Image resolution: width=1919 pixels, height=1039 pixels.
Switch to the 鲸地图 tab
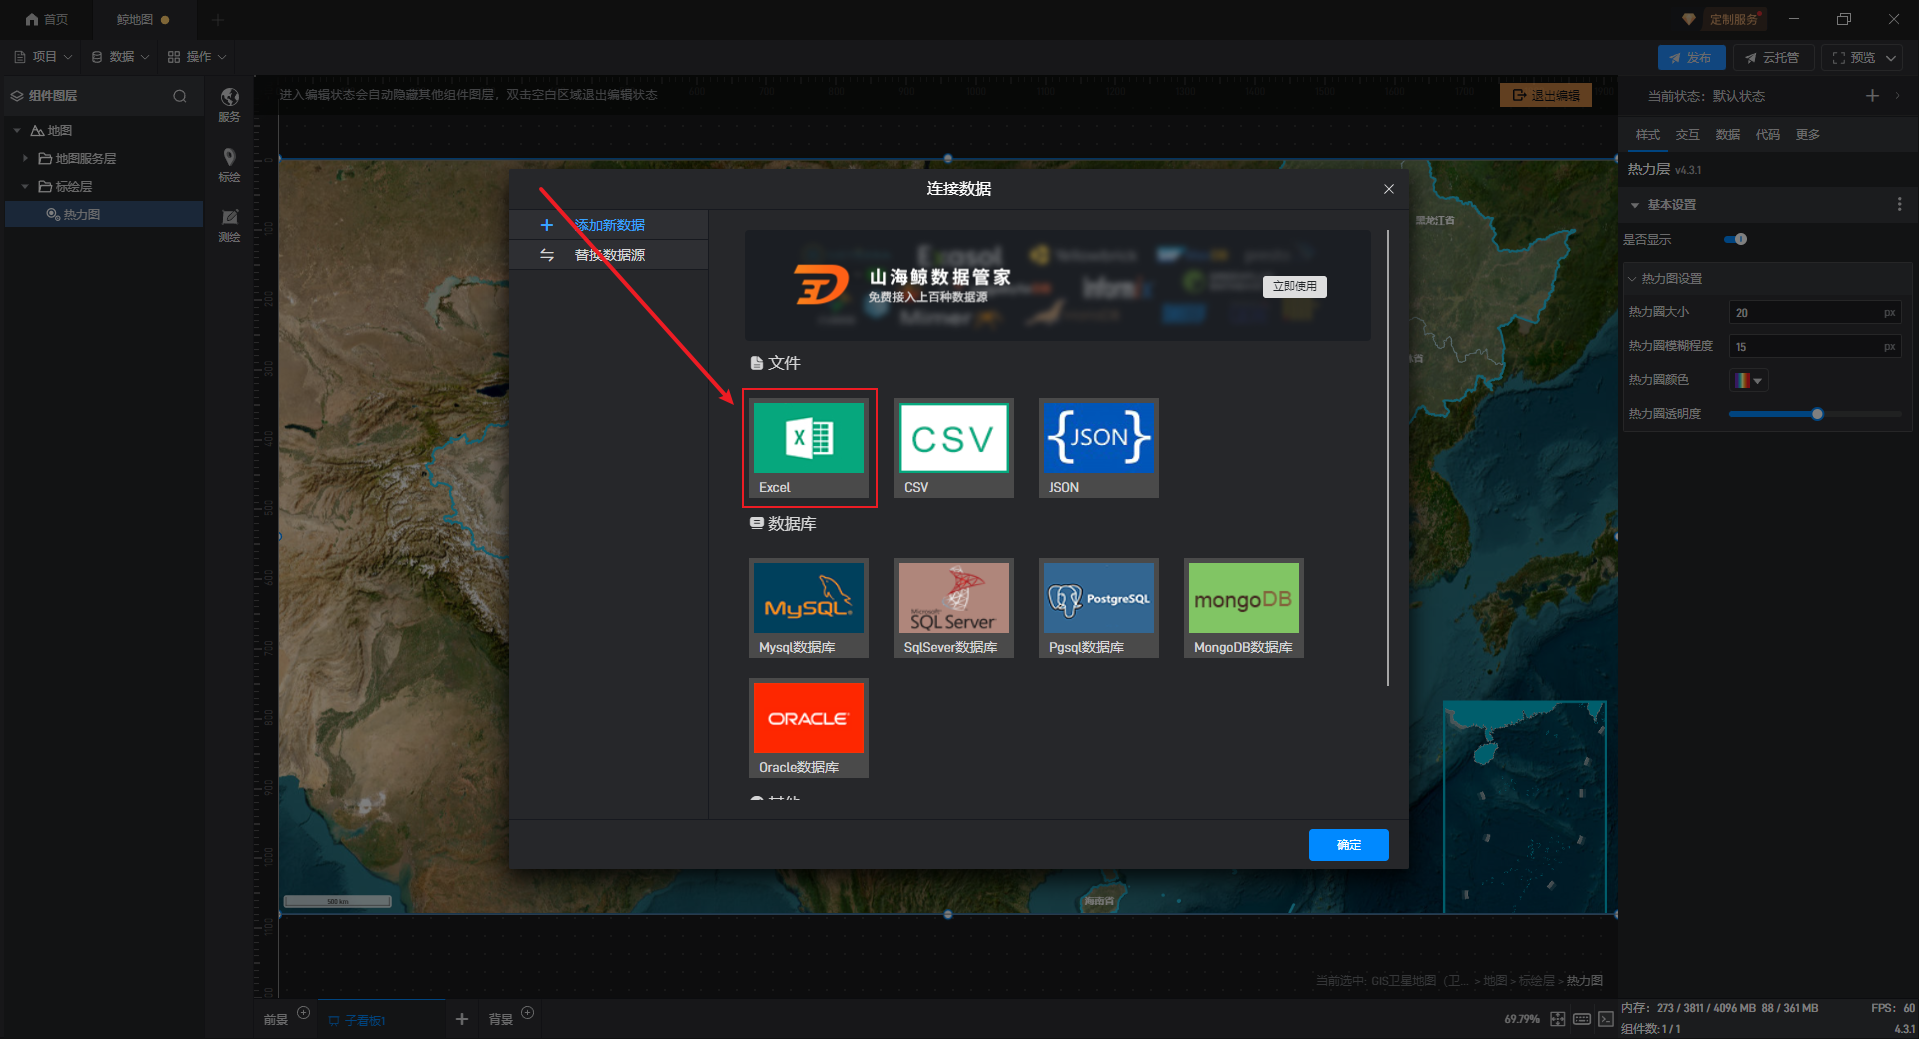(x=143, y=19)
